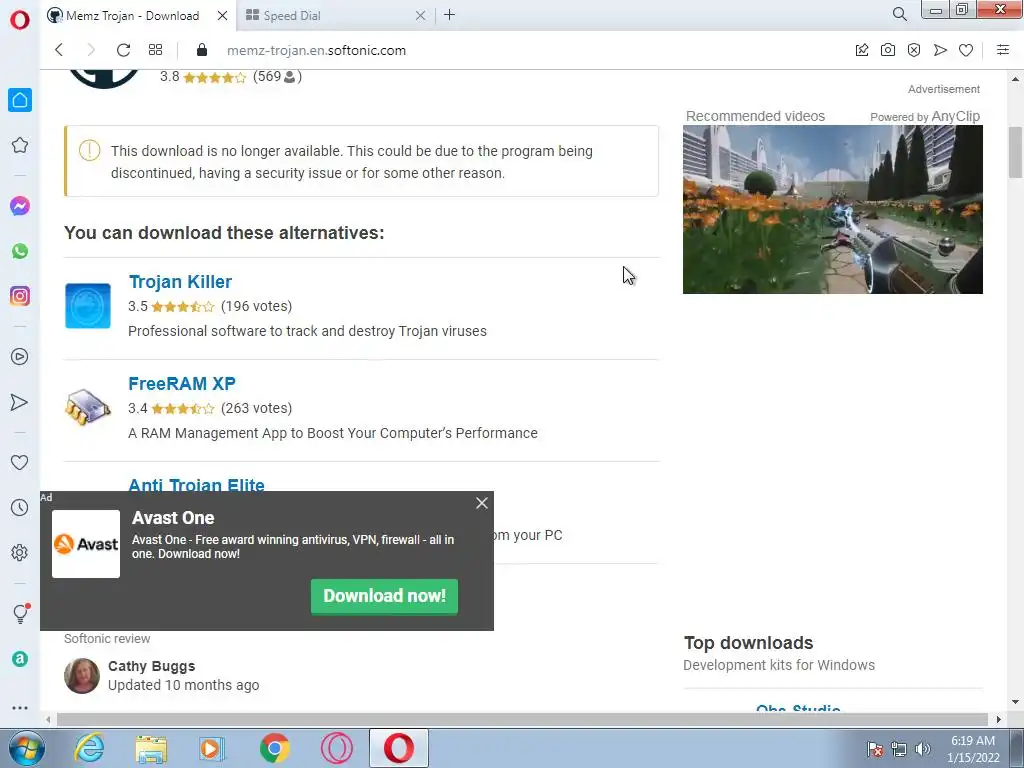
Task: Click the horizontal scrollbar at page bottom
Action: tap(522, 719)
